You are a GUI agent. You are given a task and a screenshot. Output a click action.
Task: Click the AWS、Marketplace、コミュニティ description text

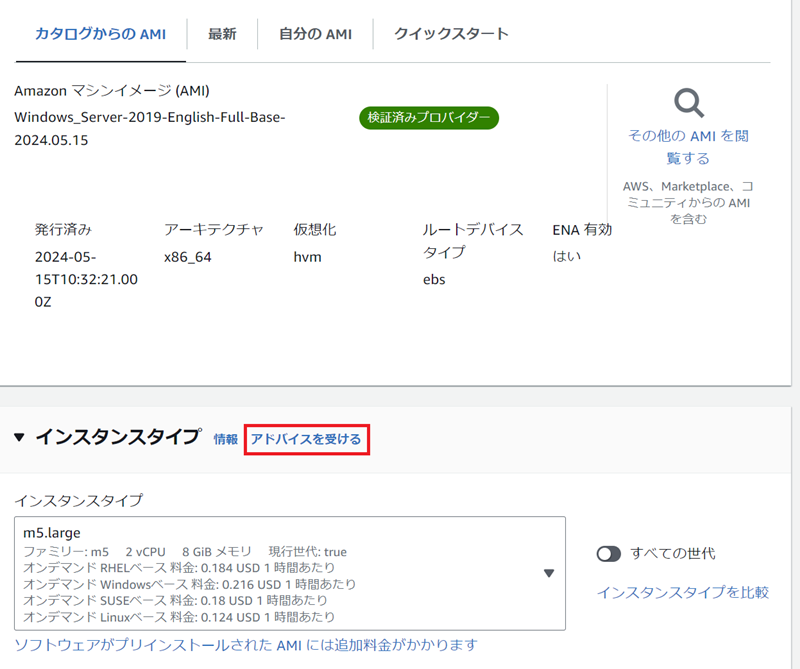coord(688,203)
